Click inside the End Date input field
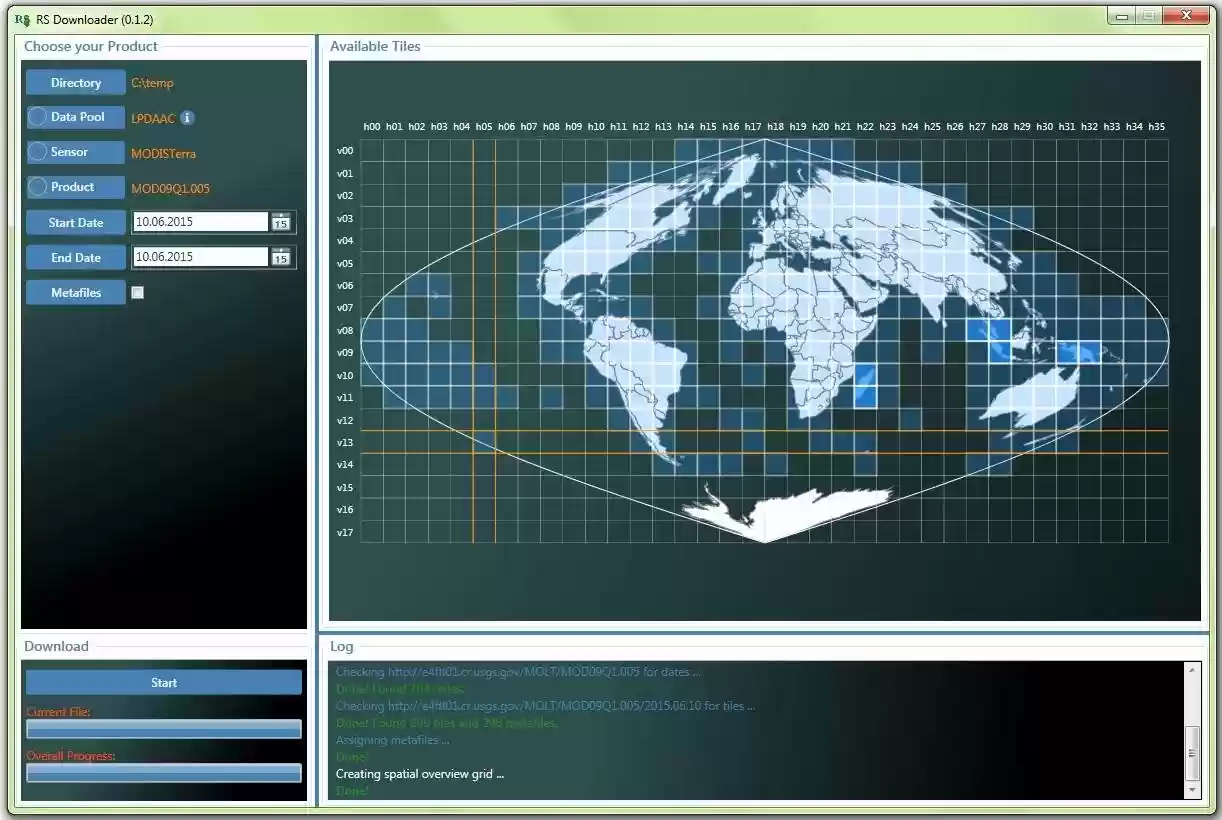 coord(195,257)
